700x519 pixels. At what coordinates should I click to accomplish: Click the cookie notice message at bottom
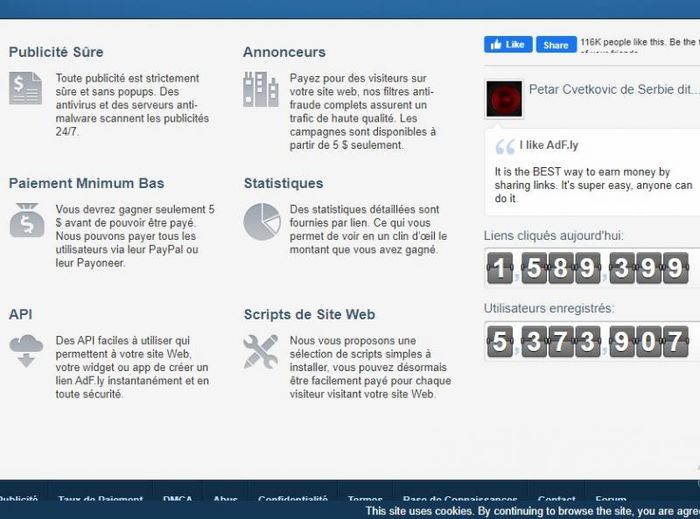point(533,511)
